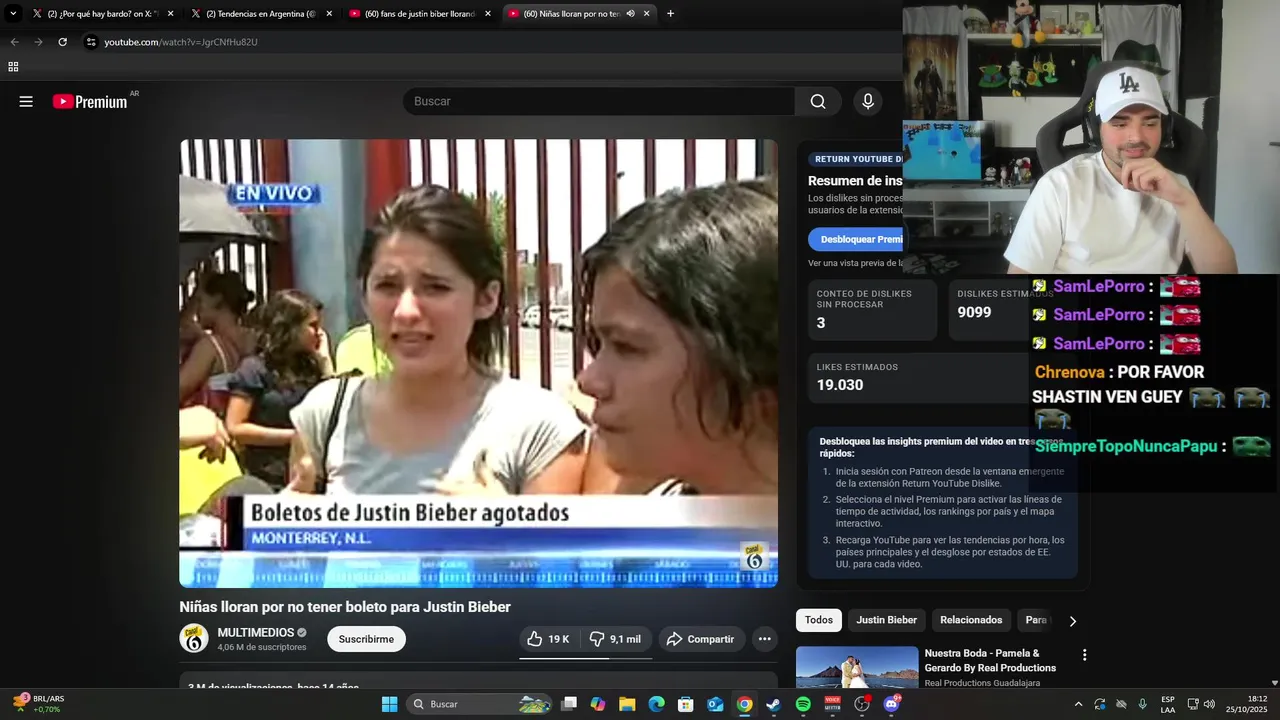Open Discord from the taskbar
This screenshot has width=1280, height=720.
[891, 704]
